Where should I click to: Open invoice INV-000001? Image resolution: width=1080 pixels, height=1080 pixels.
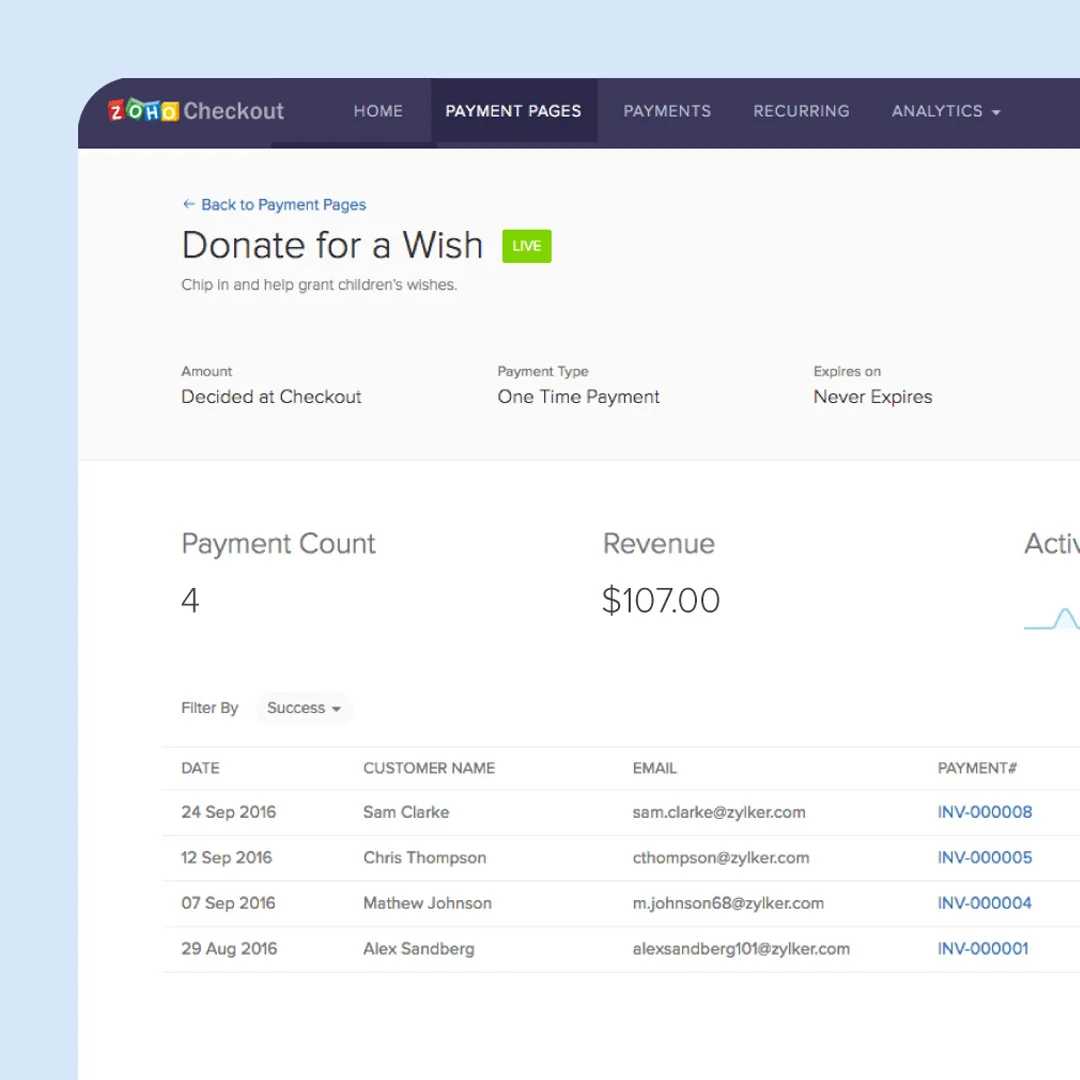click(983, 948)
